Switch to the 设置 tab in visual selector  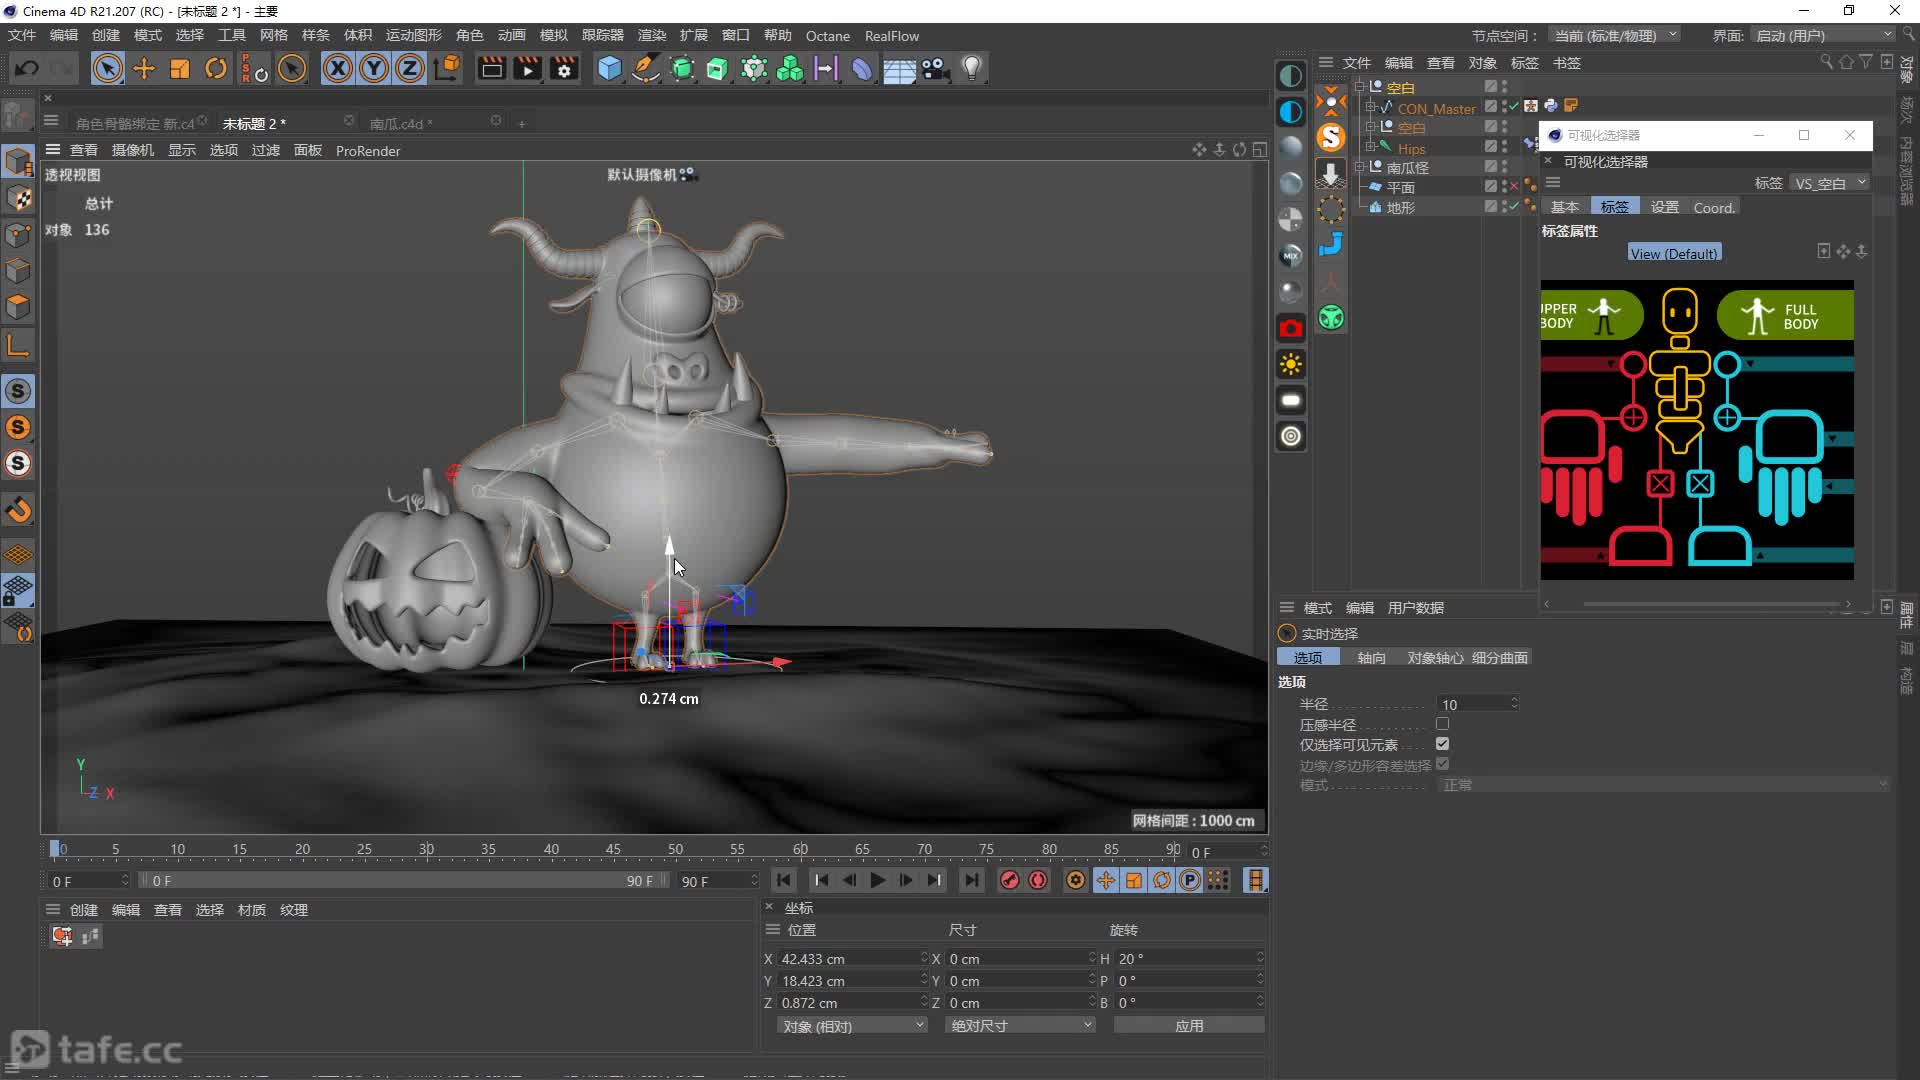pos(1664,207)
